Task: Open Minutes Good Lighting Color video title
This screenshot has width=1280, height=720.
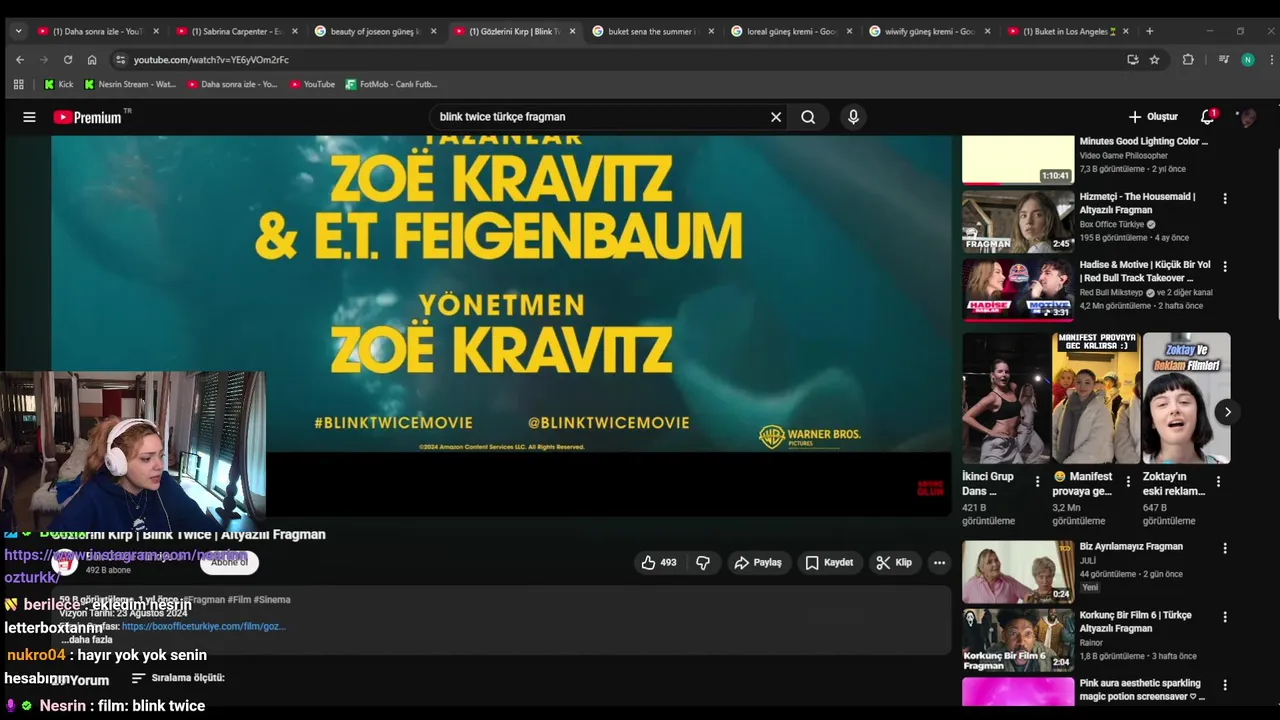Action: pos(1143,141)
